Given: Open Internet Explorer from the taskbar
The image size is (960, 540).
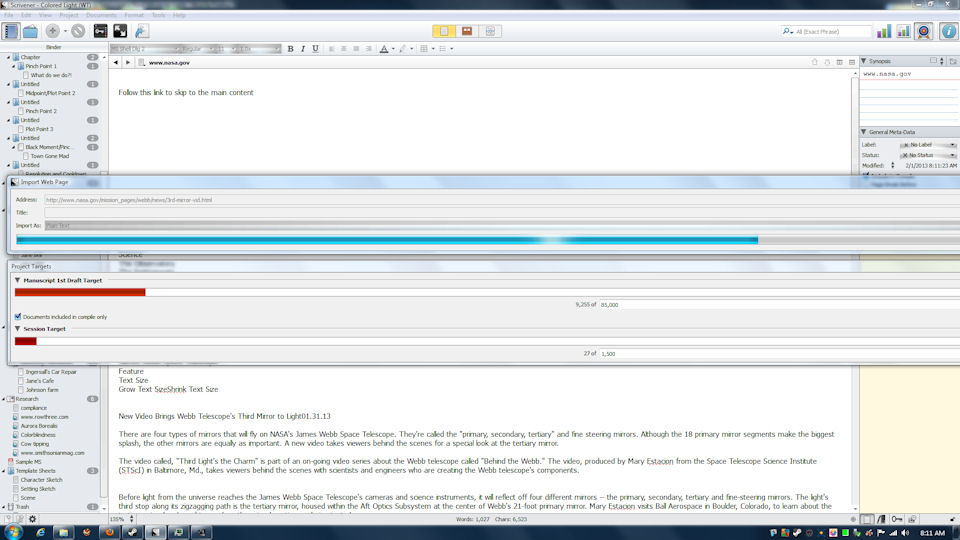Looking at the screenshot, I should tap(40, 533).
